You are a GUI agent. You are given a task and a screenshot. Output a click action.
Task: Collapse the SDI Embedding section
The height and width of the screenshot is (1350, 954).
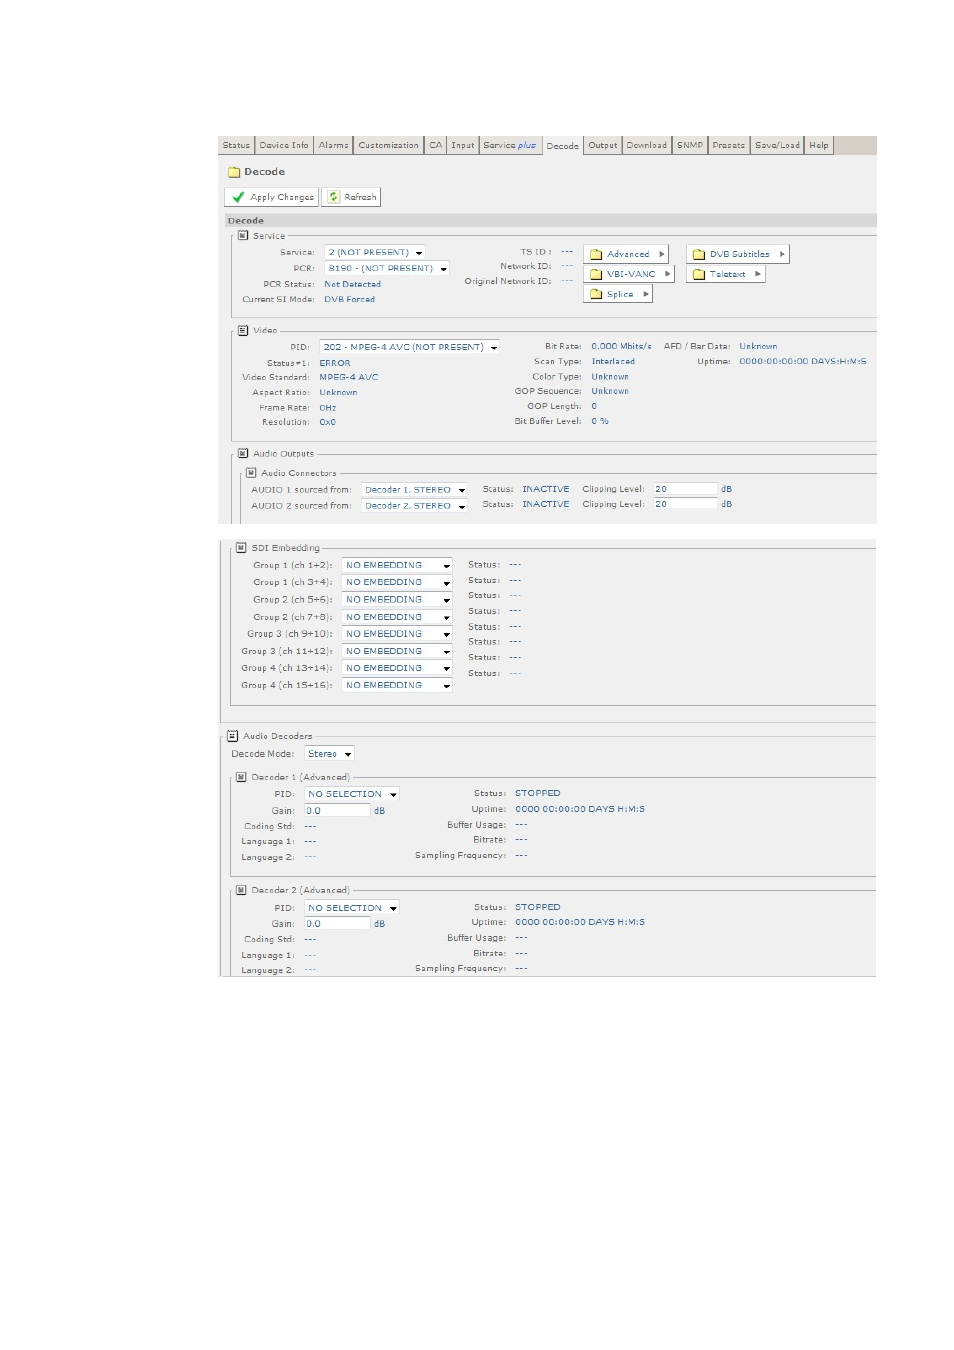coord(241,548)
